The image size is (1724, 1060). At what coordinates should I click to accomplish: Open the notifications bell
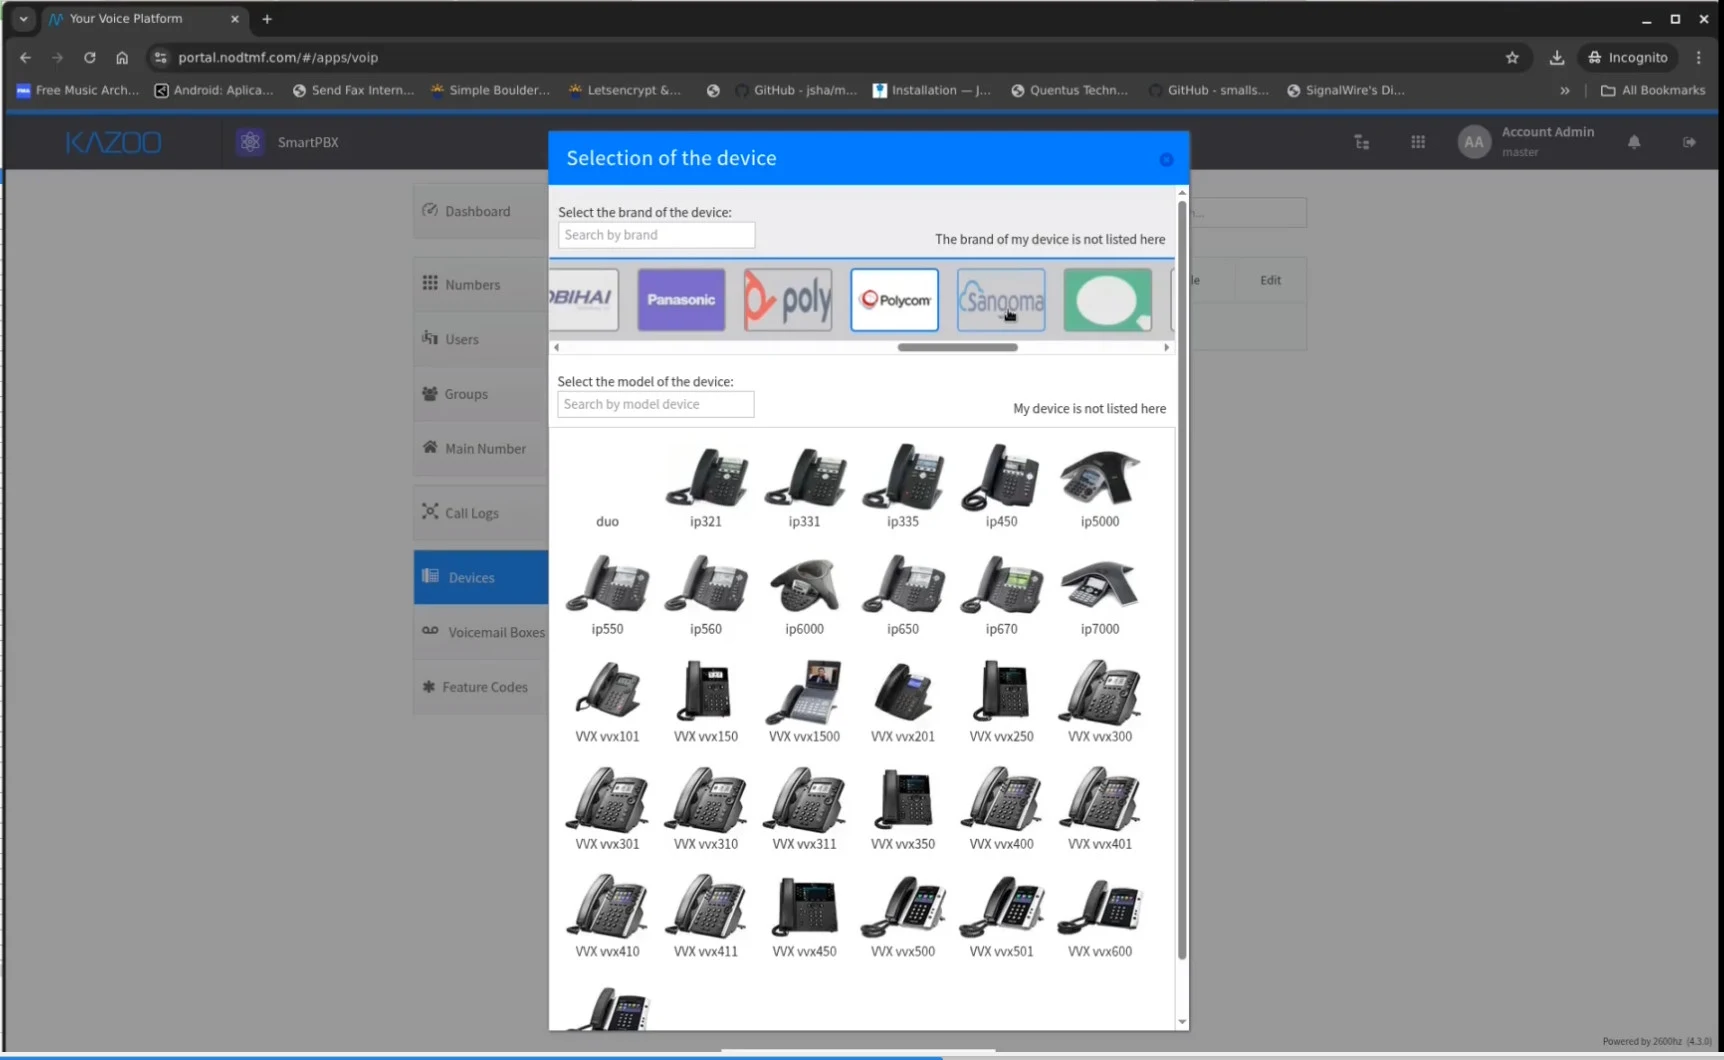(x=1634, y=142)
